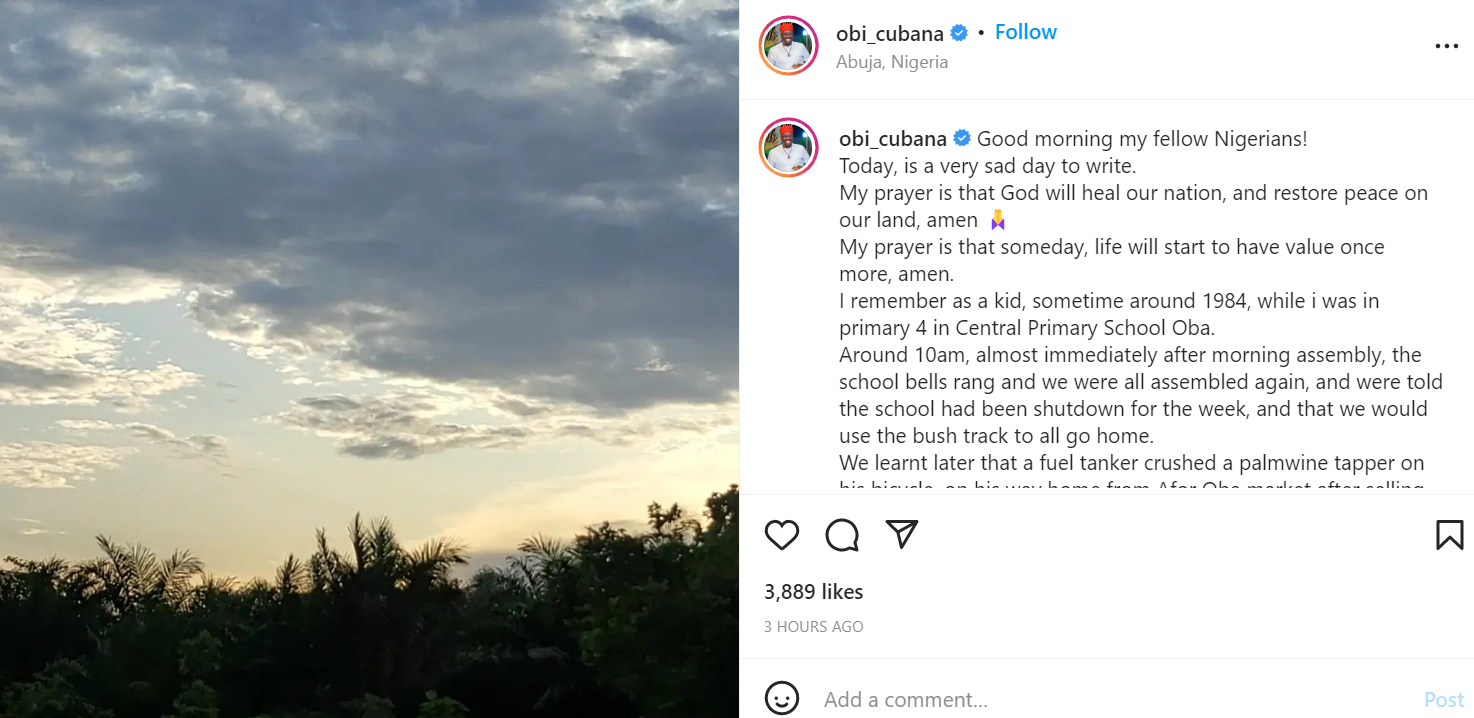Click the caption text beginning Good morning
Viewport: 1474px width, 718px height.
1142,139
